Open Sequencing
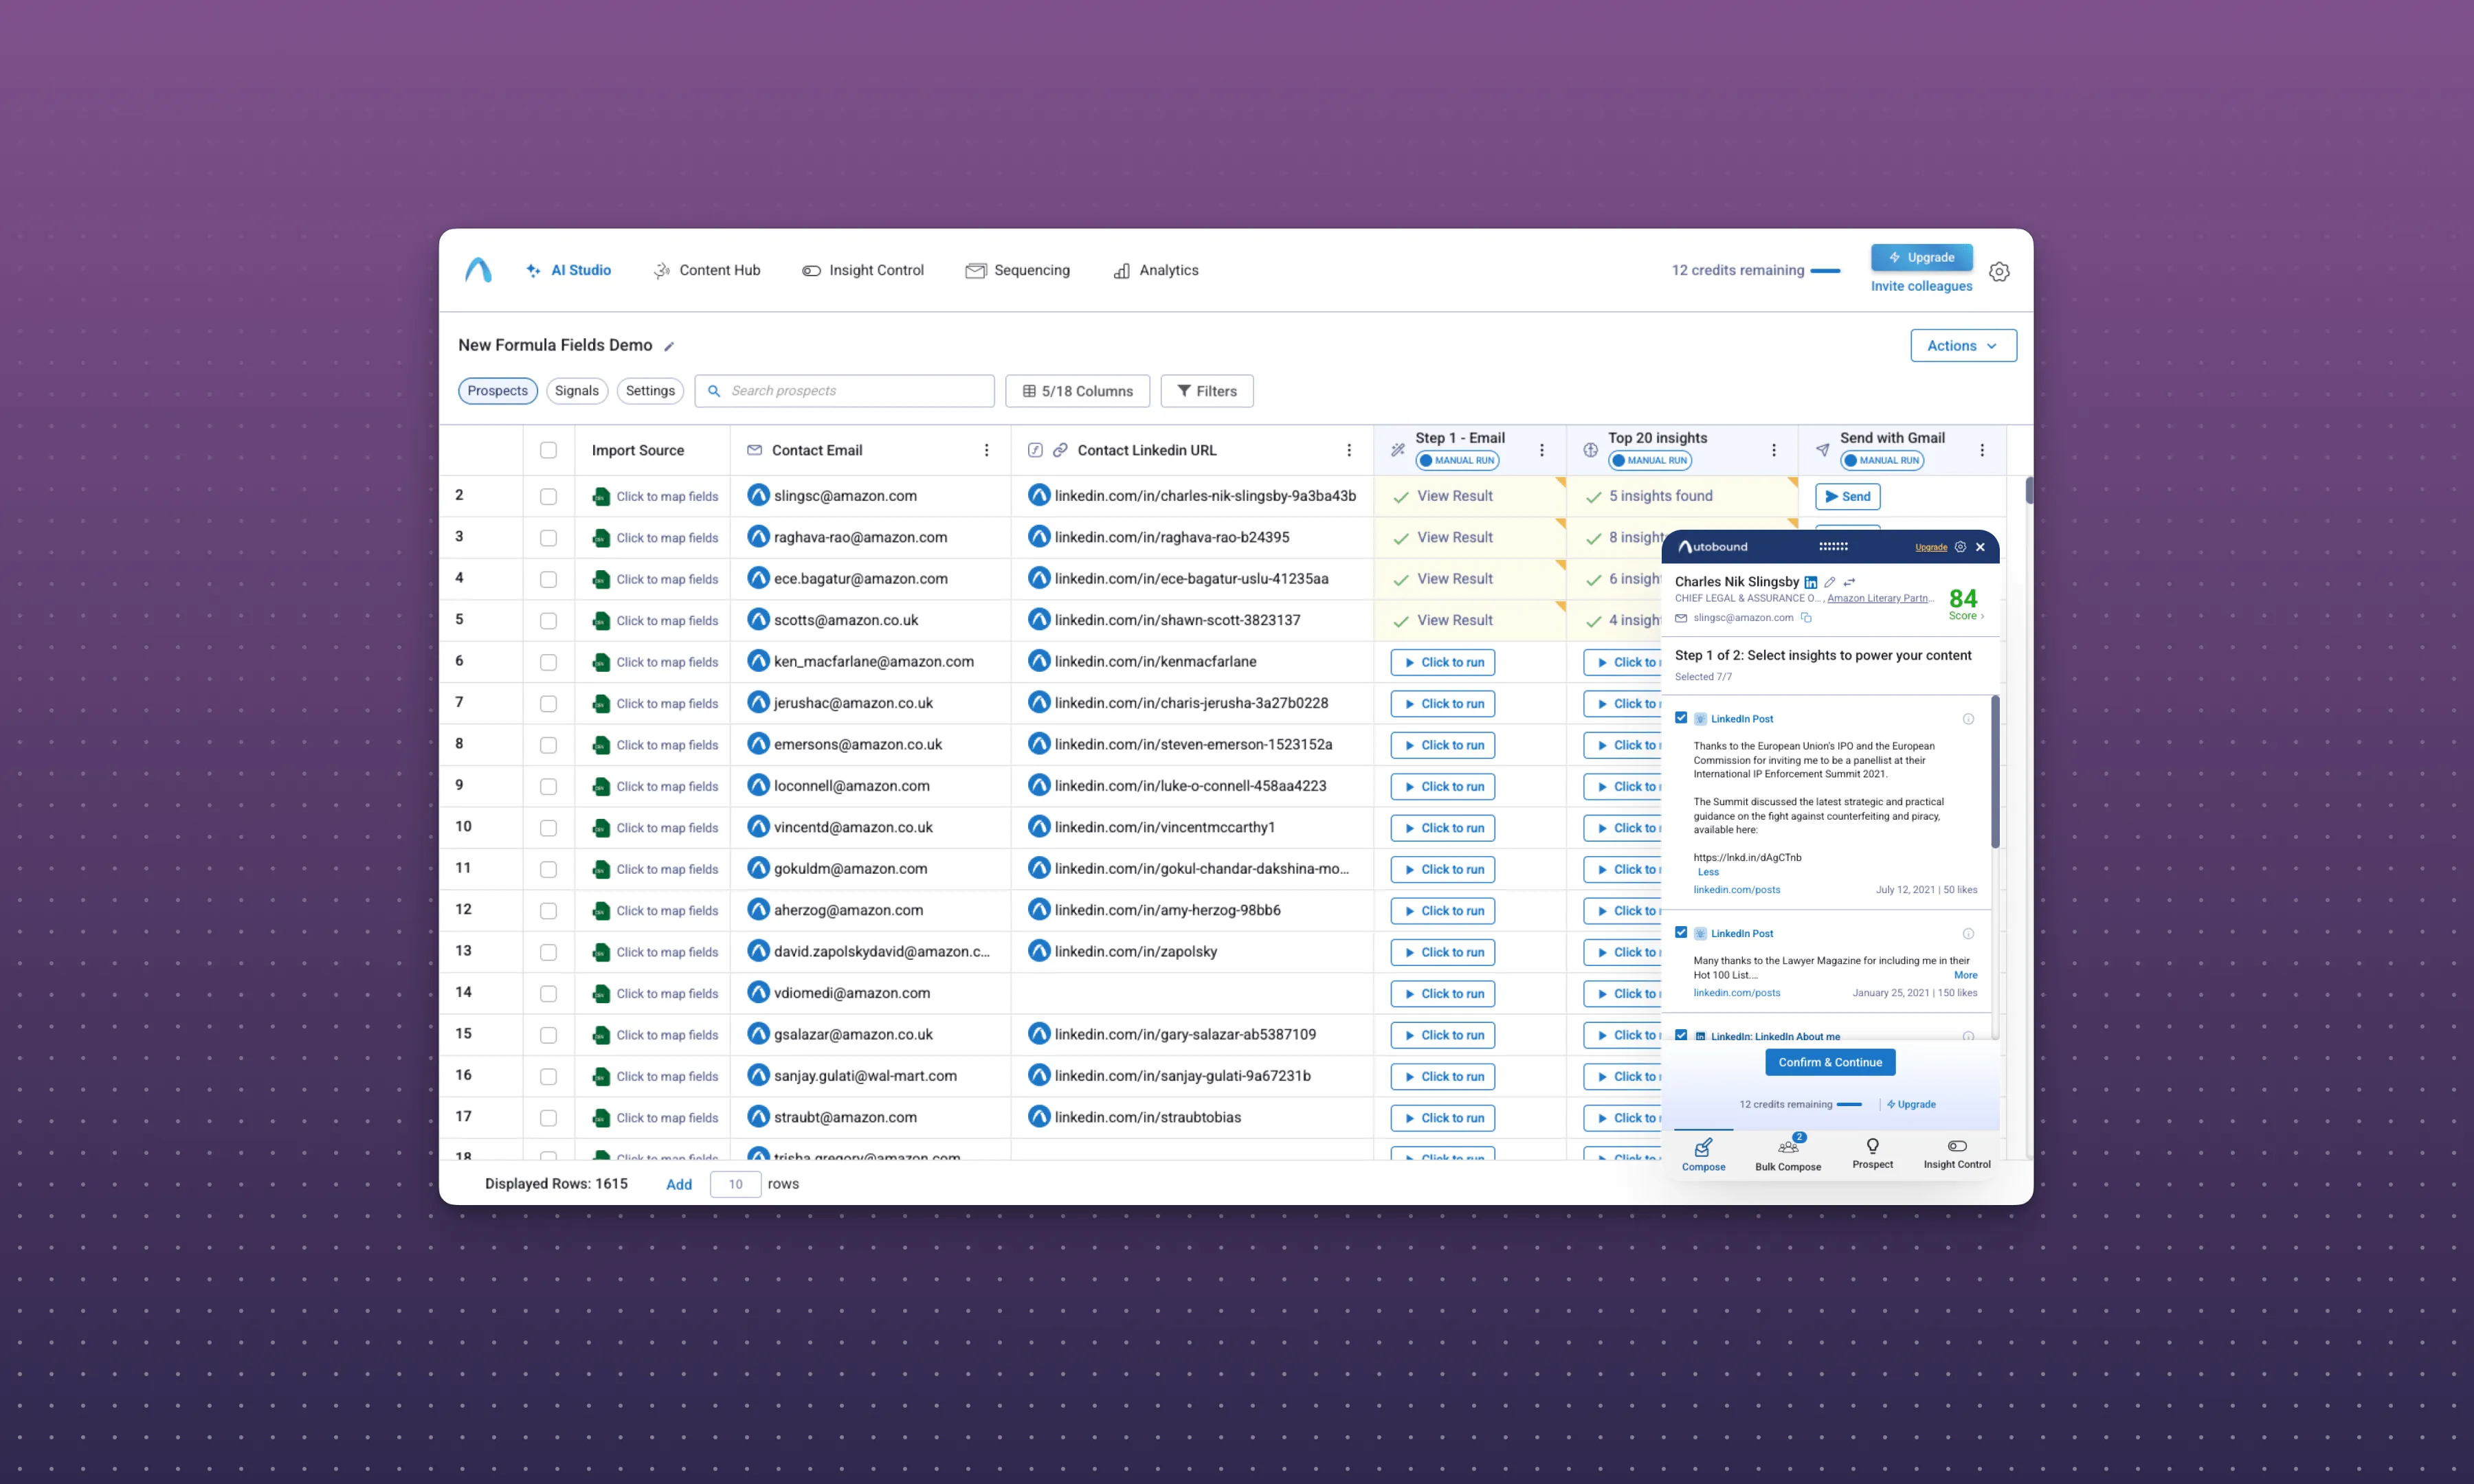Image resolution: width=2474 pixels, height=1484 pixels. point(1017,270)
